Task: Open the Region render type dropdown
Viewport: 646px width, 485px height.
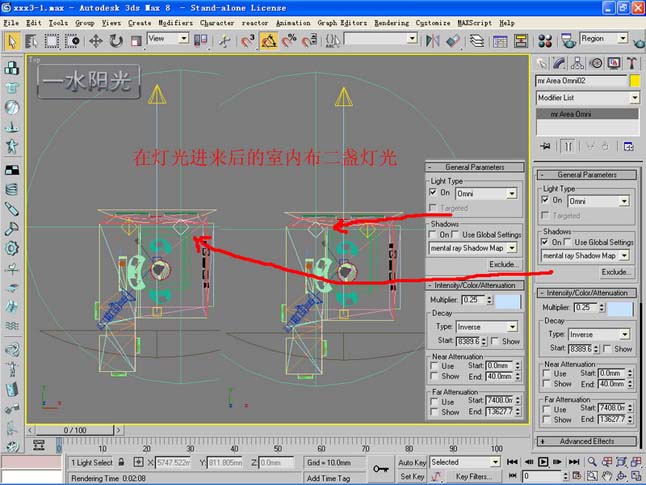Action: click(606, 38)
